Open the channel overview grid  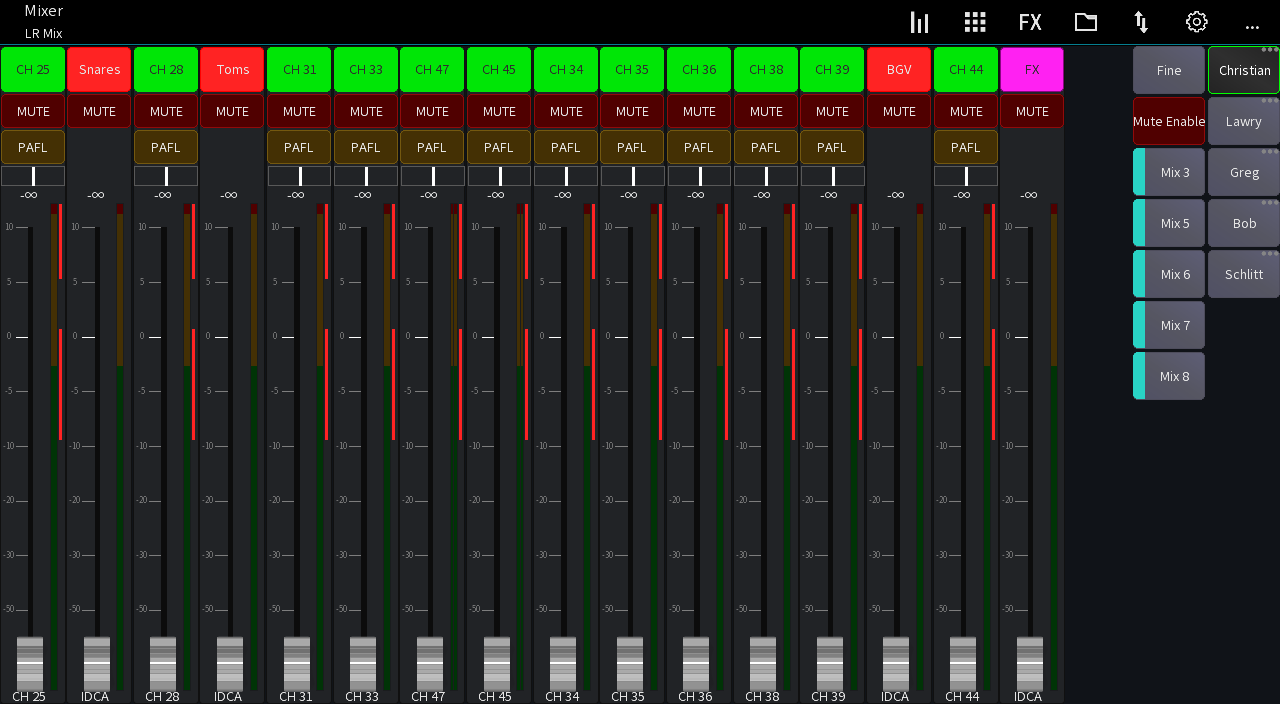click(974, 21)
